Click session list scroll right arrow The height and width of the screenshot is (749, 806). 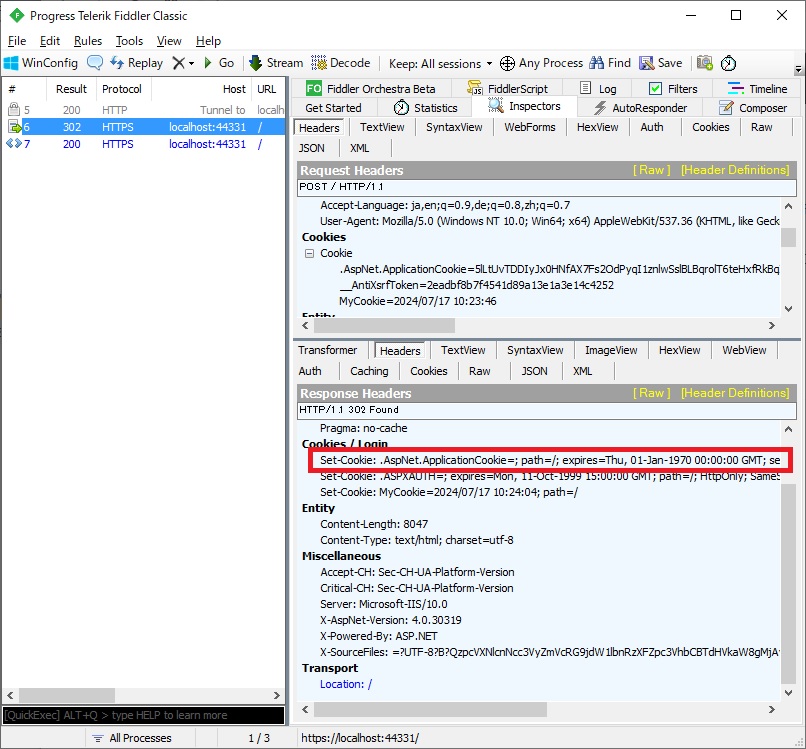tap(277, 696)
